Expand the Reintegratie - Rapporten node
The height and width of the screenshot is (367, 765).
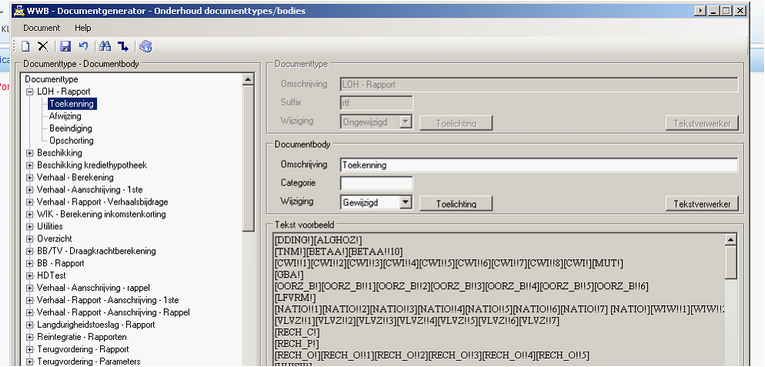30,337
